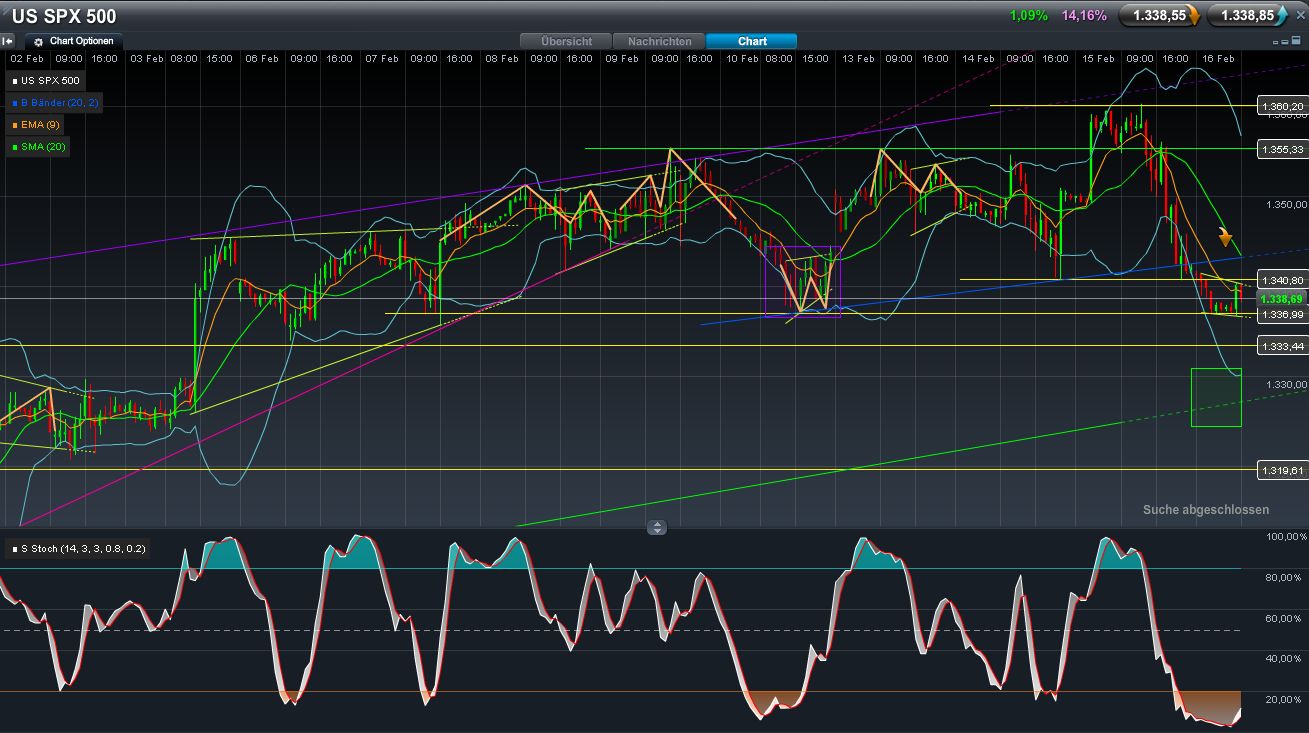Switch to the Nachrichten tab
The height and width of the screenshot is (733, 1309).
[659, 41]
